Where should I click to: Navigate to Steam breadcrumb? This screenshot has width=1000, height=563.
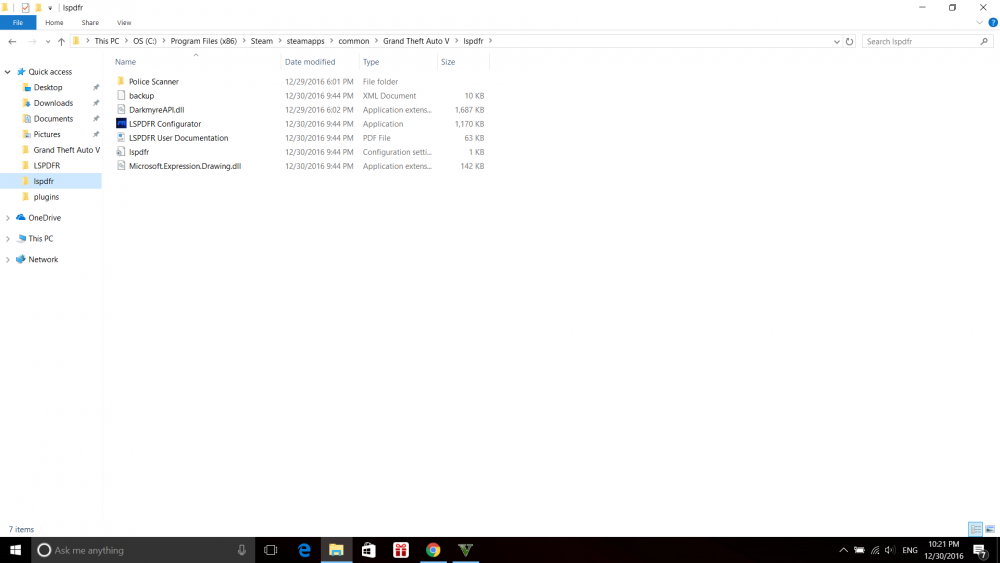(261, 41)
